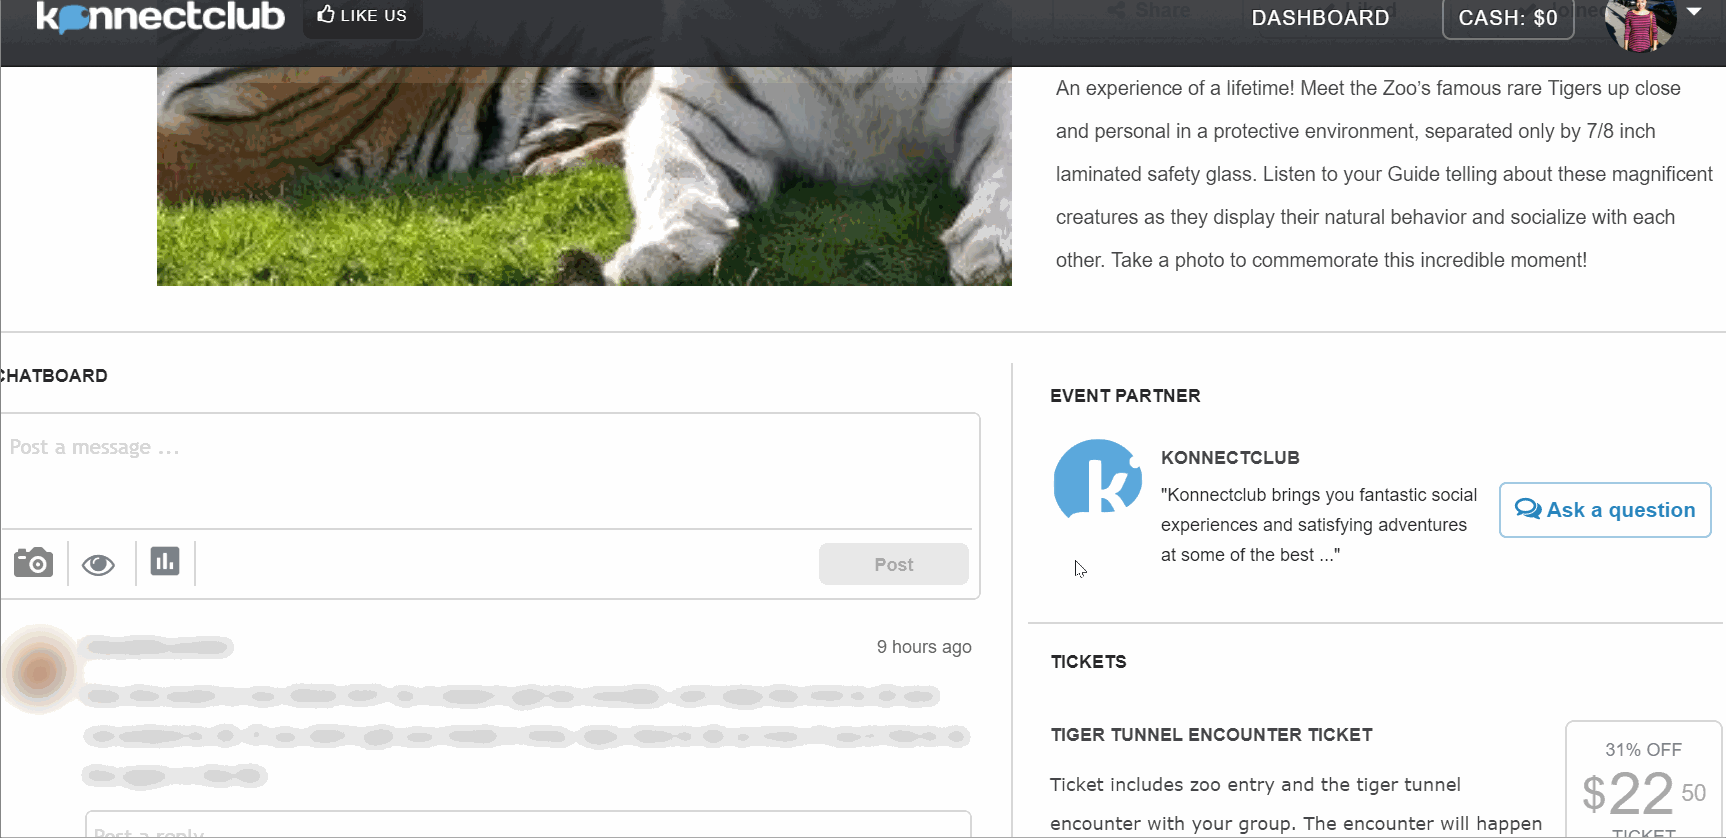
Task: Click the Konnectclub event partner logo
Action: (1097, 481)
